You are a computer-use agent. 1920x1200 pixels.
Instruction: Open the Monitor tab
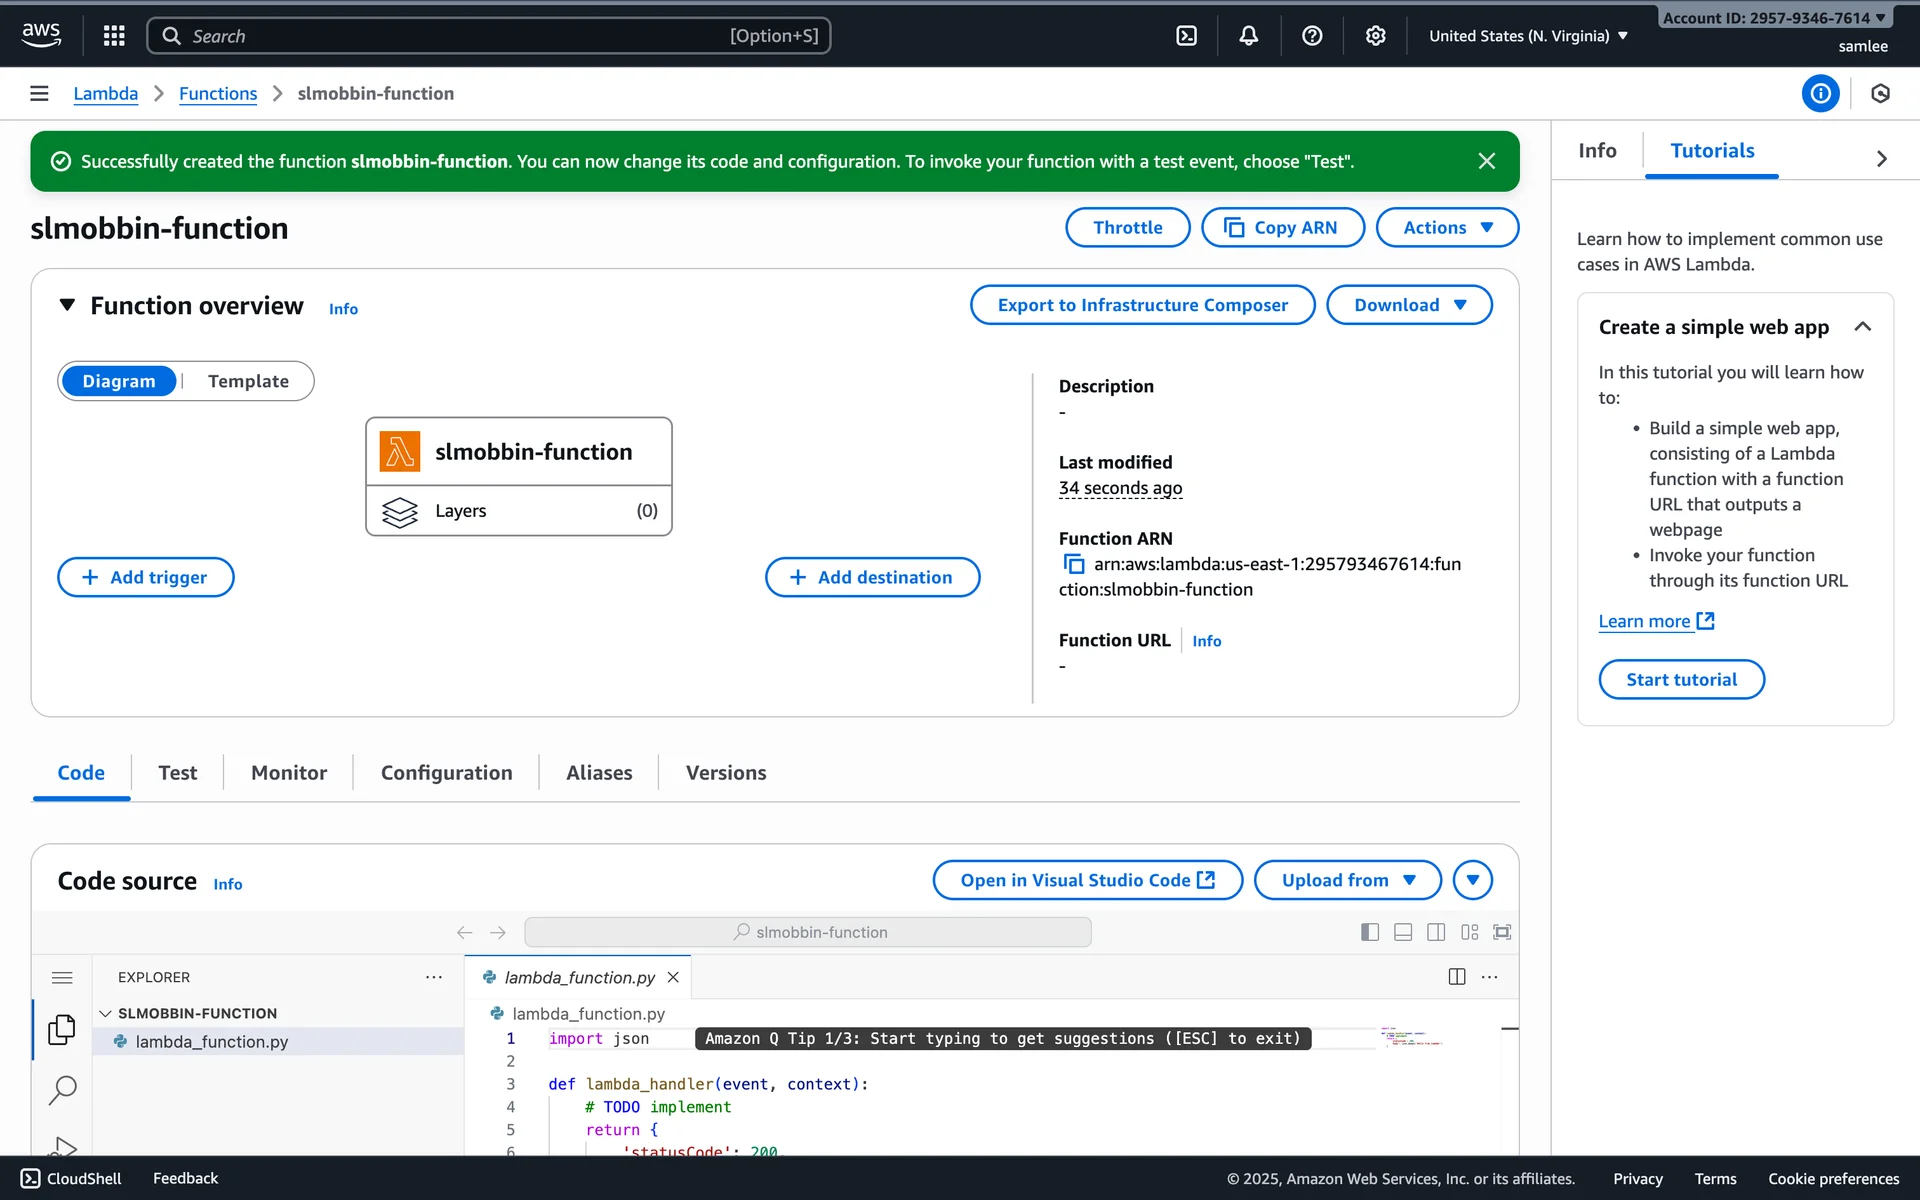point(289,772)
